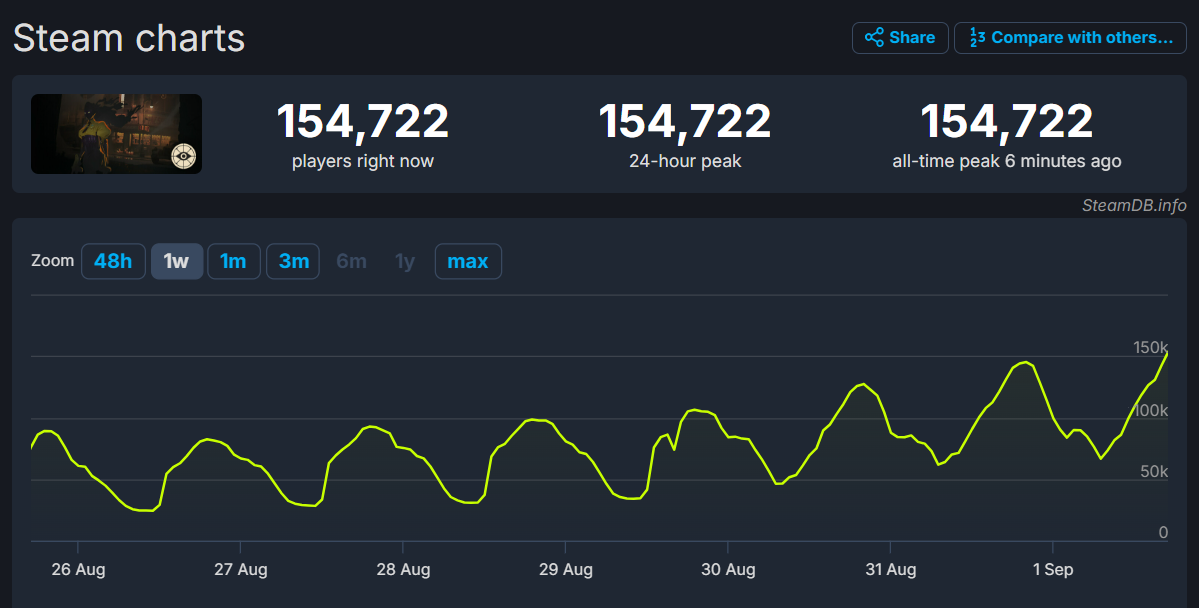
Task: Click the 30 Aug axis label
Action: 728,570
